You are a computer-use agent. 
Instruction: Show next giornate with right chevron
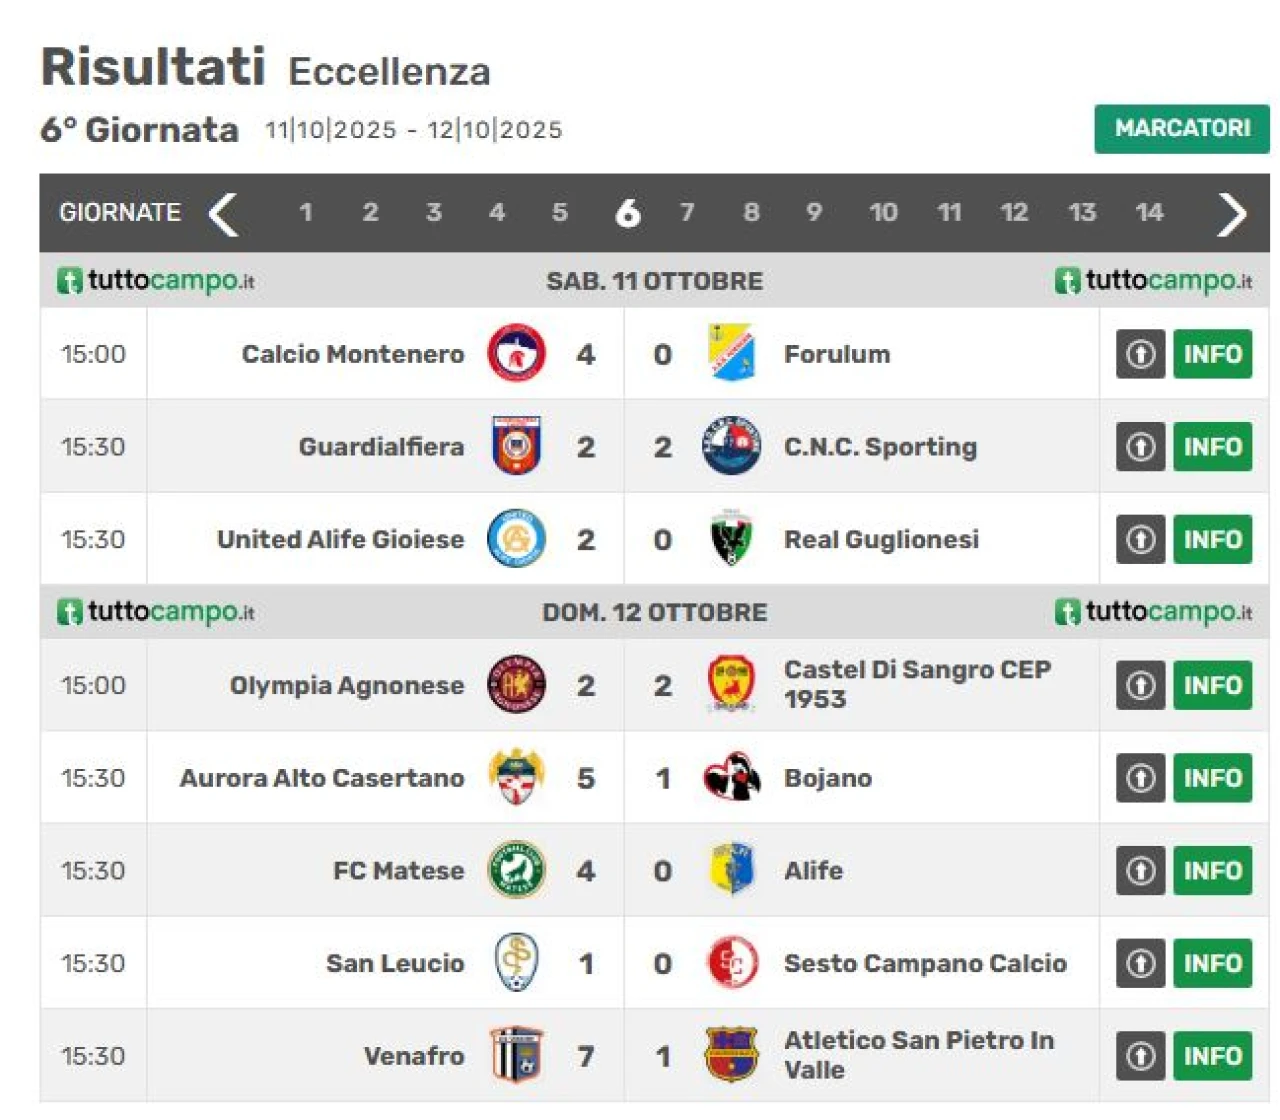click(x=1231, y=213)
